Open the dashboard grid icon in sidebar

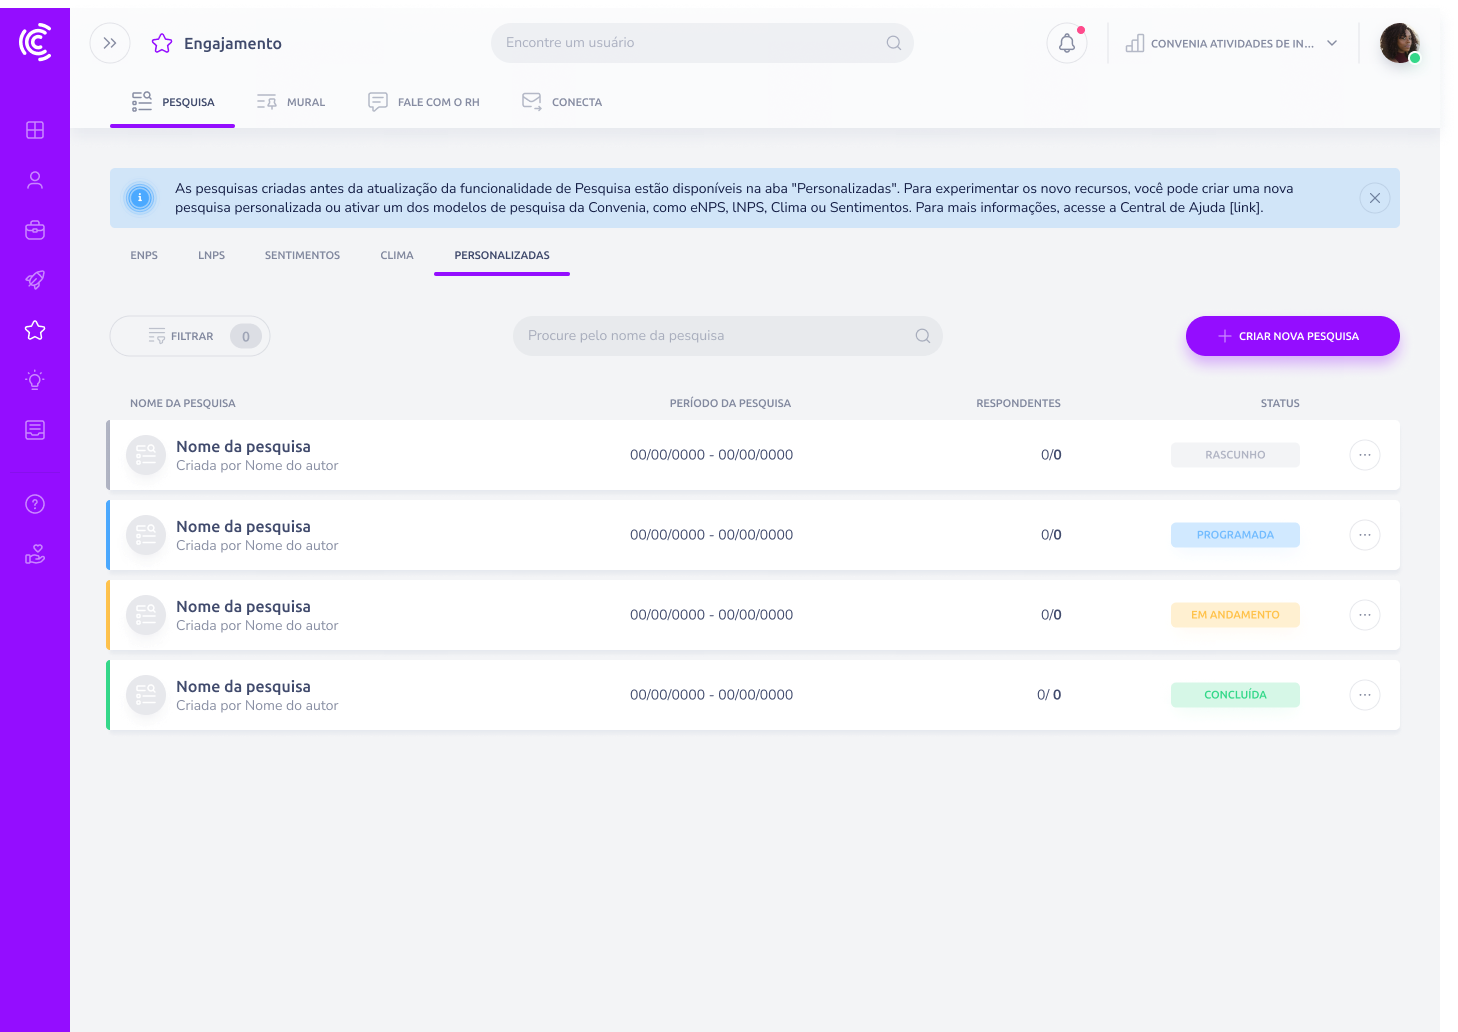[x=35, y=130]
